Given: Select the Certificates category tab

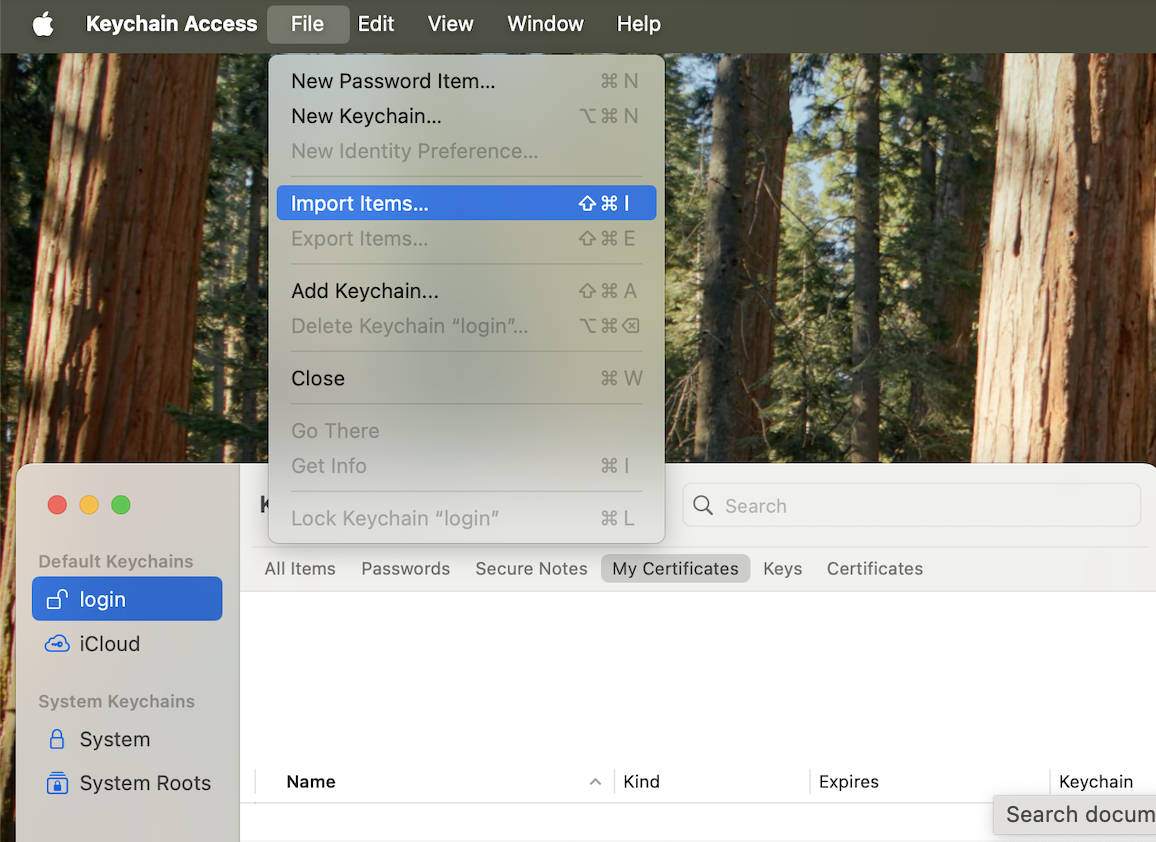Looking at the screenshot, I should [874, 568].
